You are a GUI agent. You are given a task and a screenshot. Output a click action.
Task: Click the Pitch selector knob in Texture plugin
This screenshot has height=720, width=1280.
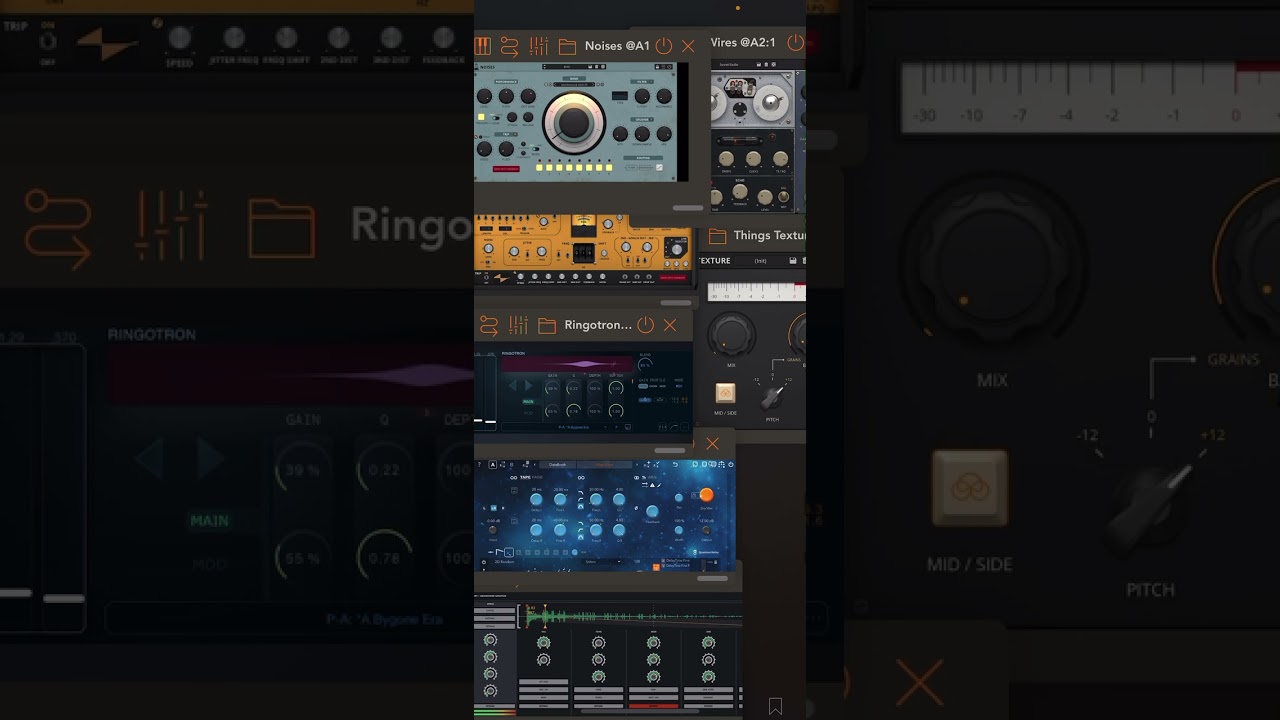click(x=771, y=398)
